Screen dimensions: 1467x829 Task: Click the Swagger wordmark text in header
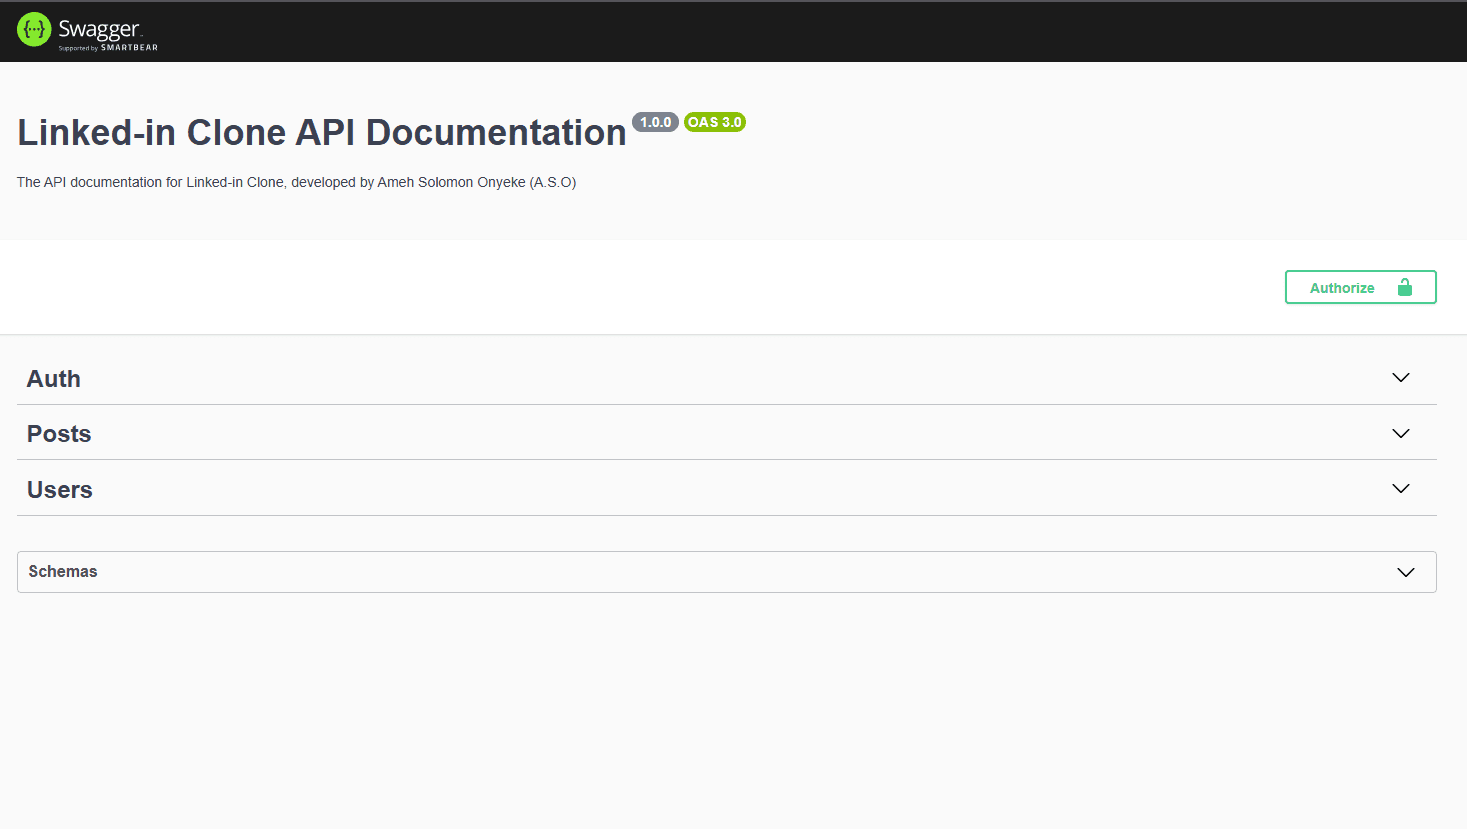point(99,28)
